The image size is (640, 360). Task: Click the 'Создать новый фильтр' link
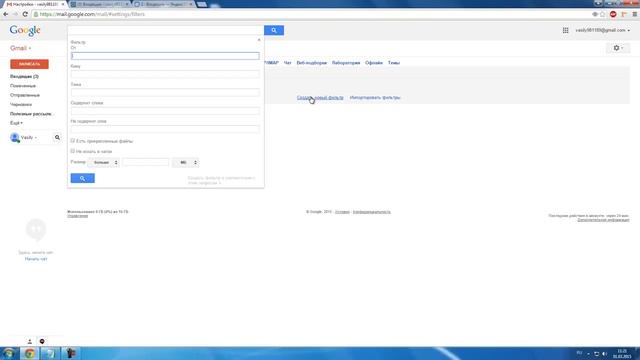click(x=320, y=98)
